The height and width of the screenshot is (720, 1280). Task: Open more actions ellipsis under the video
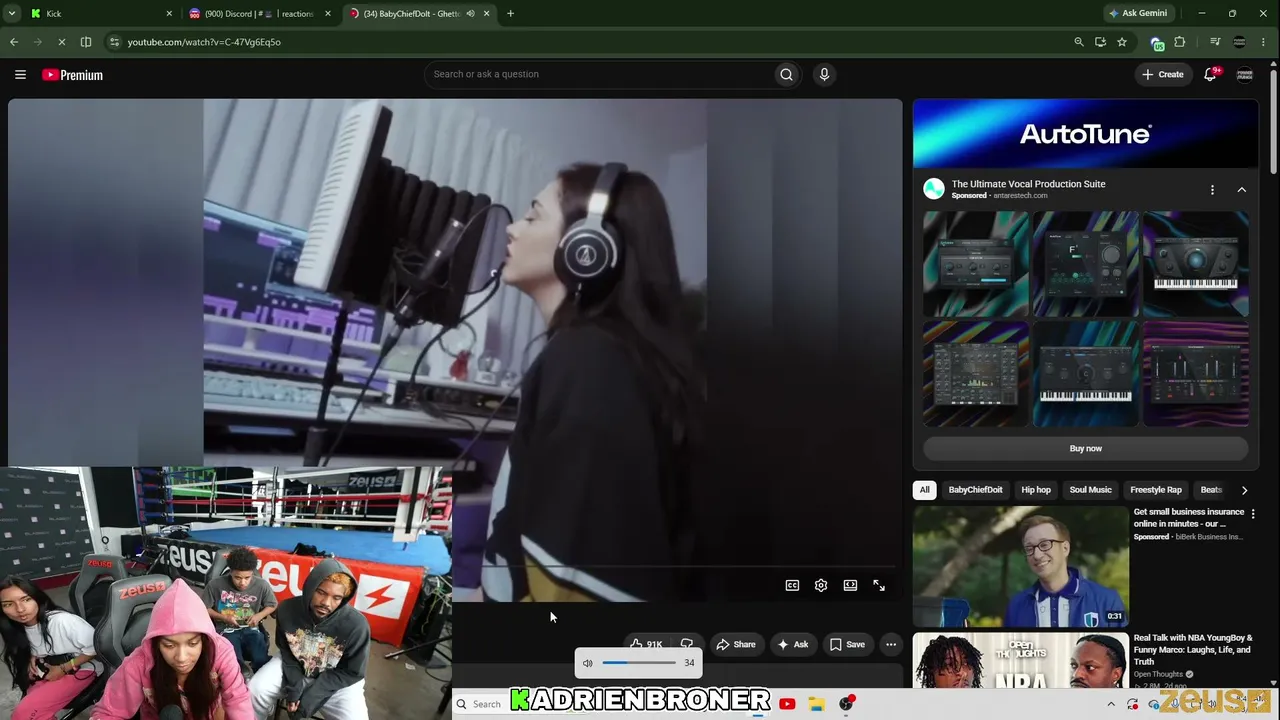point(891,645)
